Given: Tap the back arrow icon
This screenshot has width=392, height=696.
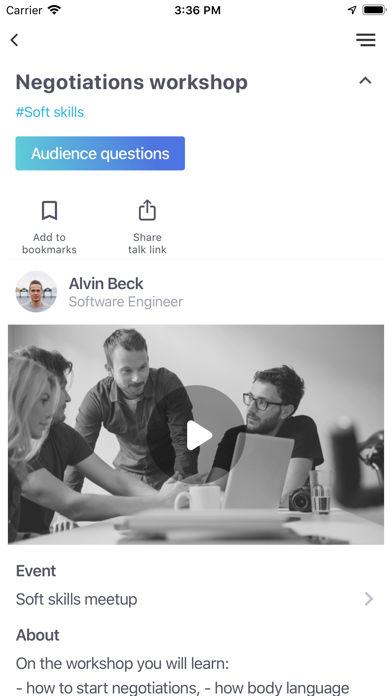Looking at the screenshot, I should (x=15, y=40).
